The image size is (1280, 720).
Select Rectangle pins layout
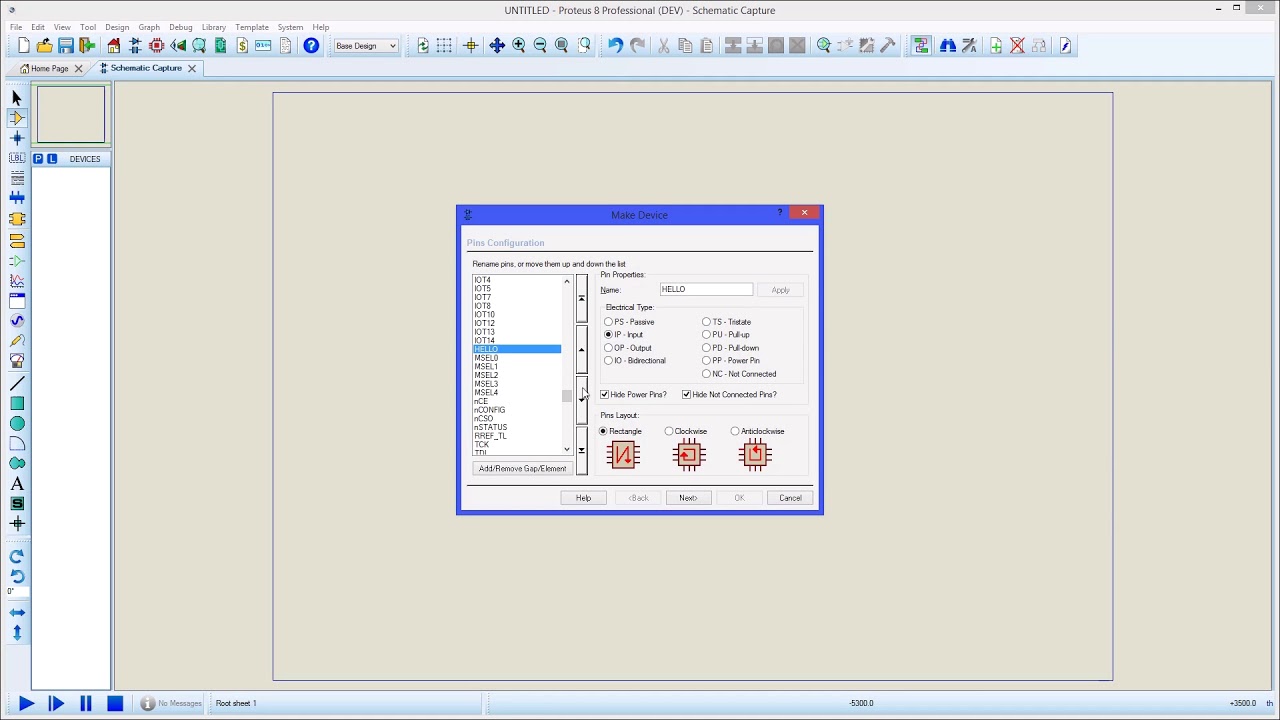621,432
